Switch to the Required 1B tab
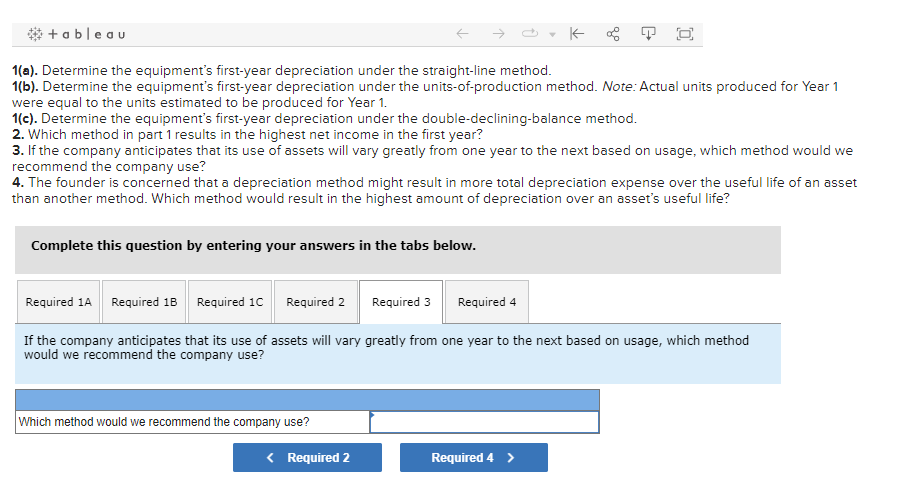 pyautogui.click(x=144, y=302)
